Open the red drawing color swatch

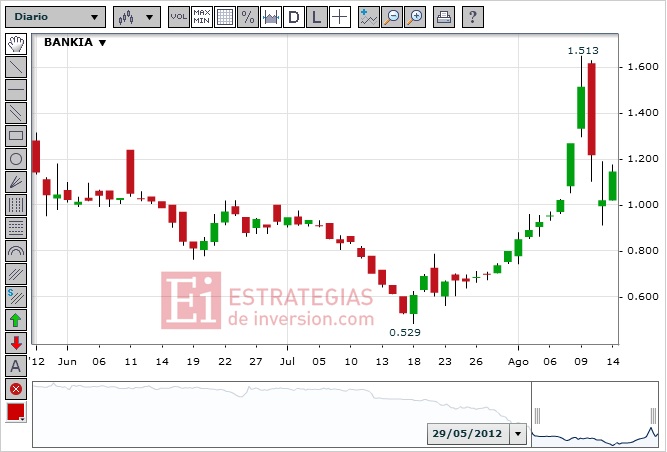click(x=16, y=412)
